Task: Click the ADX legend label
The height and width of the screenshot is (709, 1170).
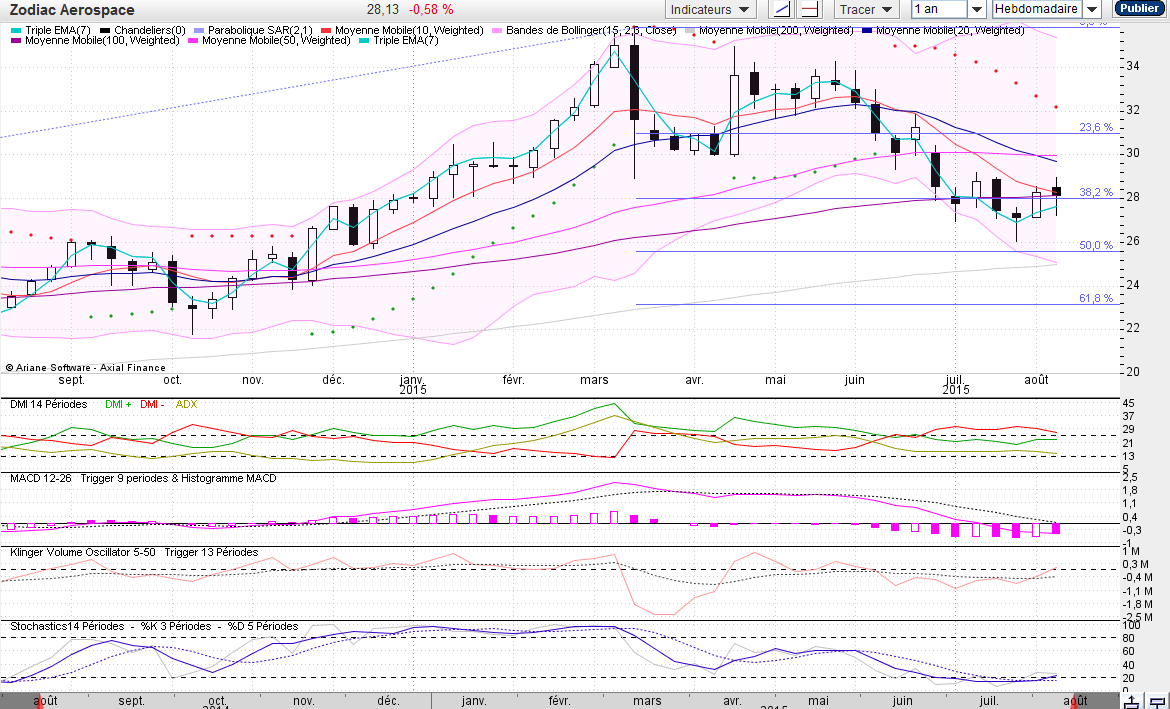Action: pos(186,405)
